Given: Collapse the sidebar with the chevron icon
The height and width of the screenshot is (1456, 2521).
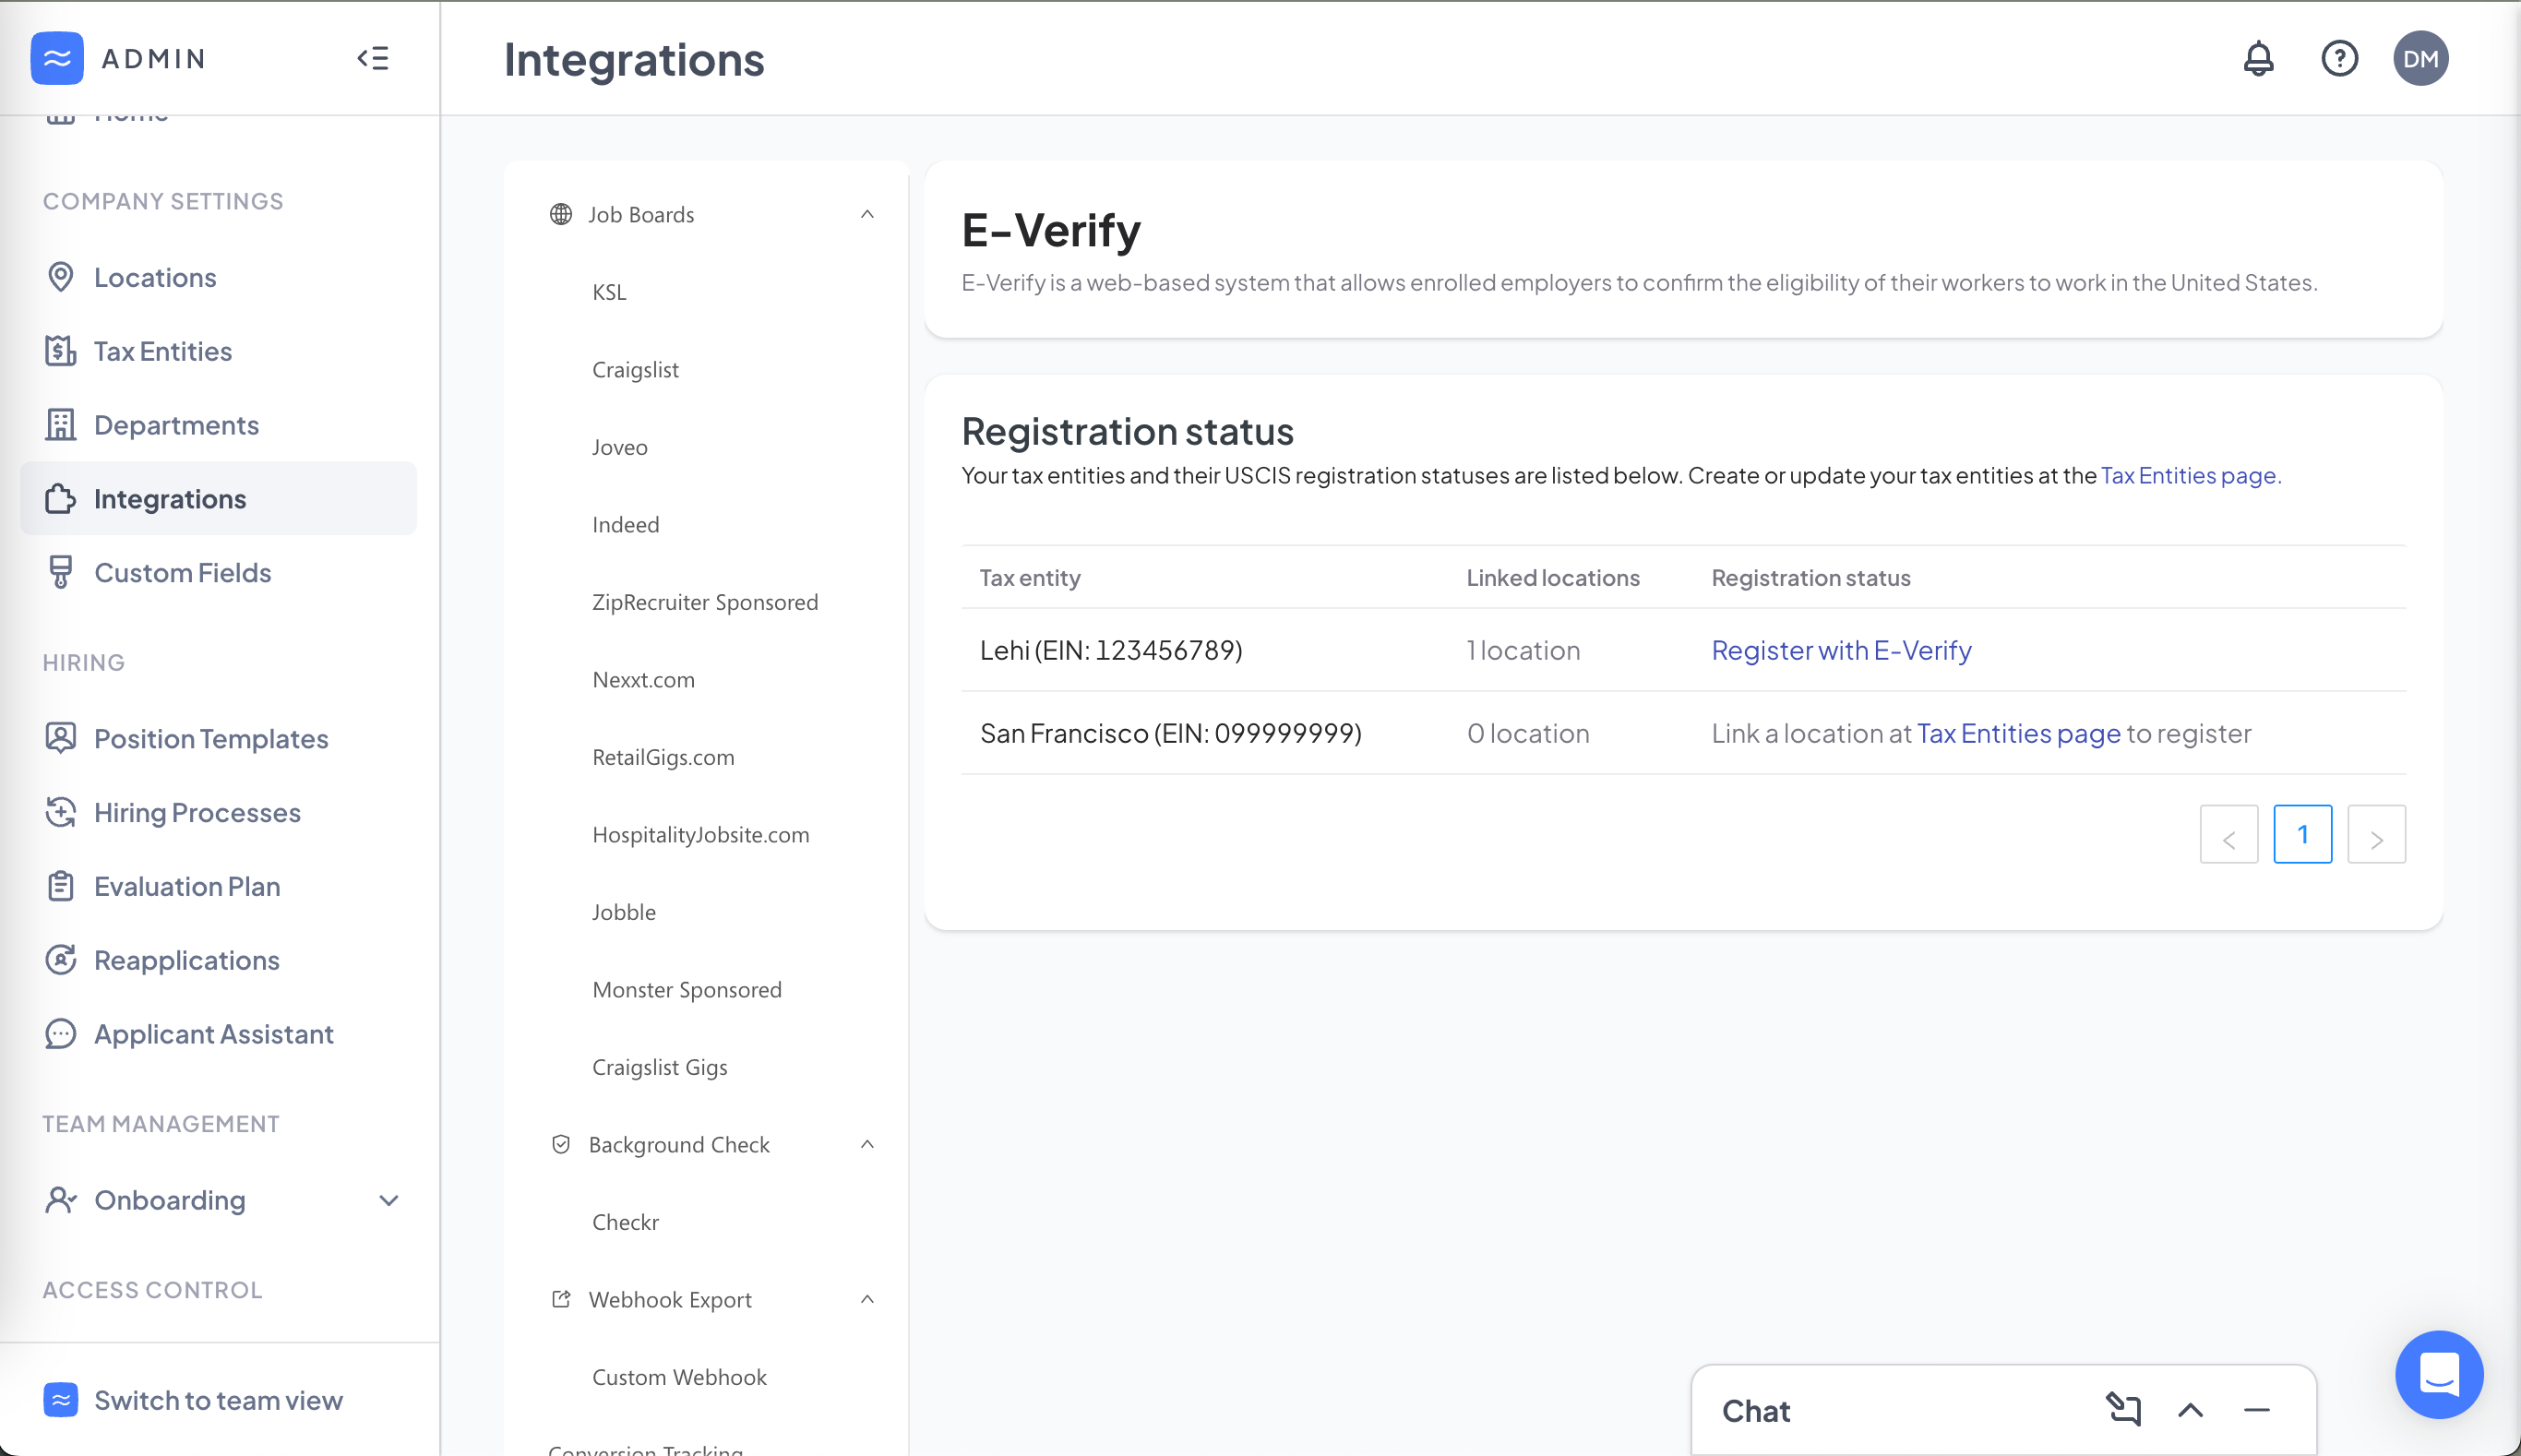Looking at the screenshot, I should point(374,58).
